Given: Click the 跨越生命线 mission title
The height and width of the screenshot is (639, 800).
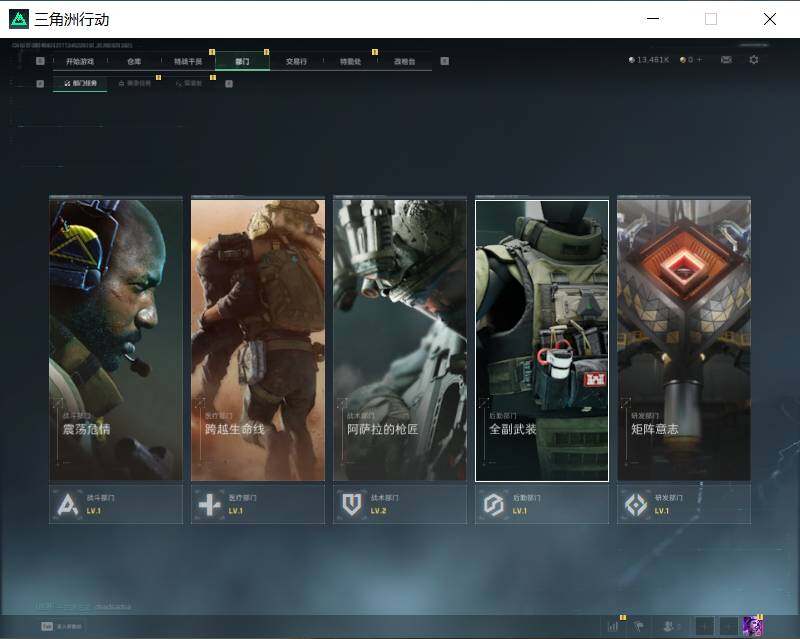Looking at the screenshot, I should 235,429.
